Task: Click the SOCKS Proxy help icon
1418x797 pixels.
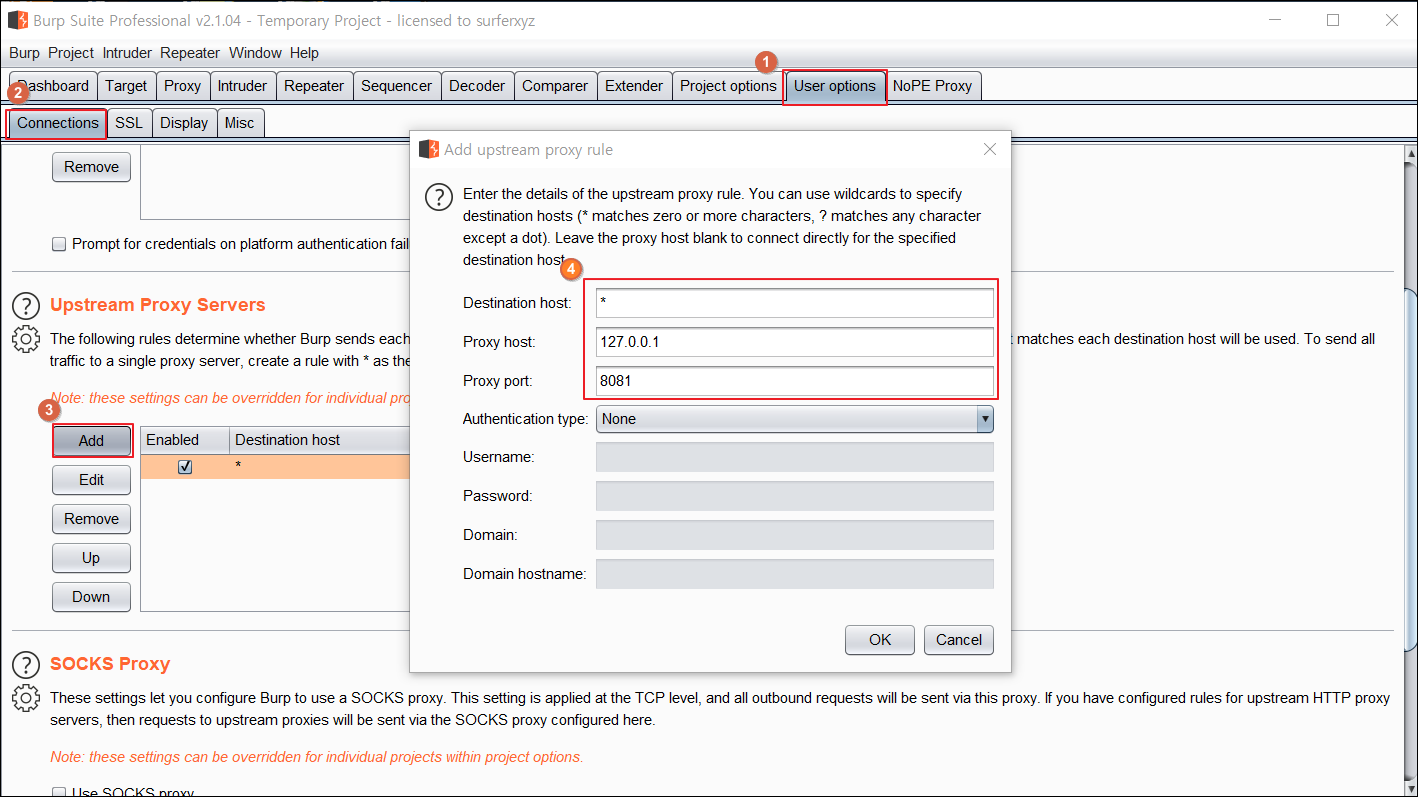Action: click(26, 664)
